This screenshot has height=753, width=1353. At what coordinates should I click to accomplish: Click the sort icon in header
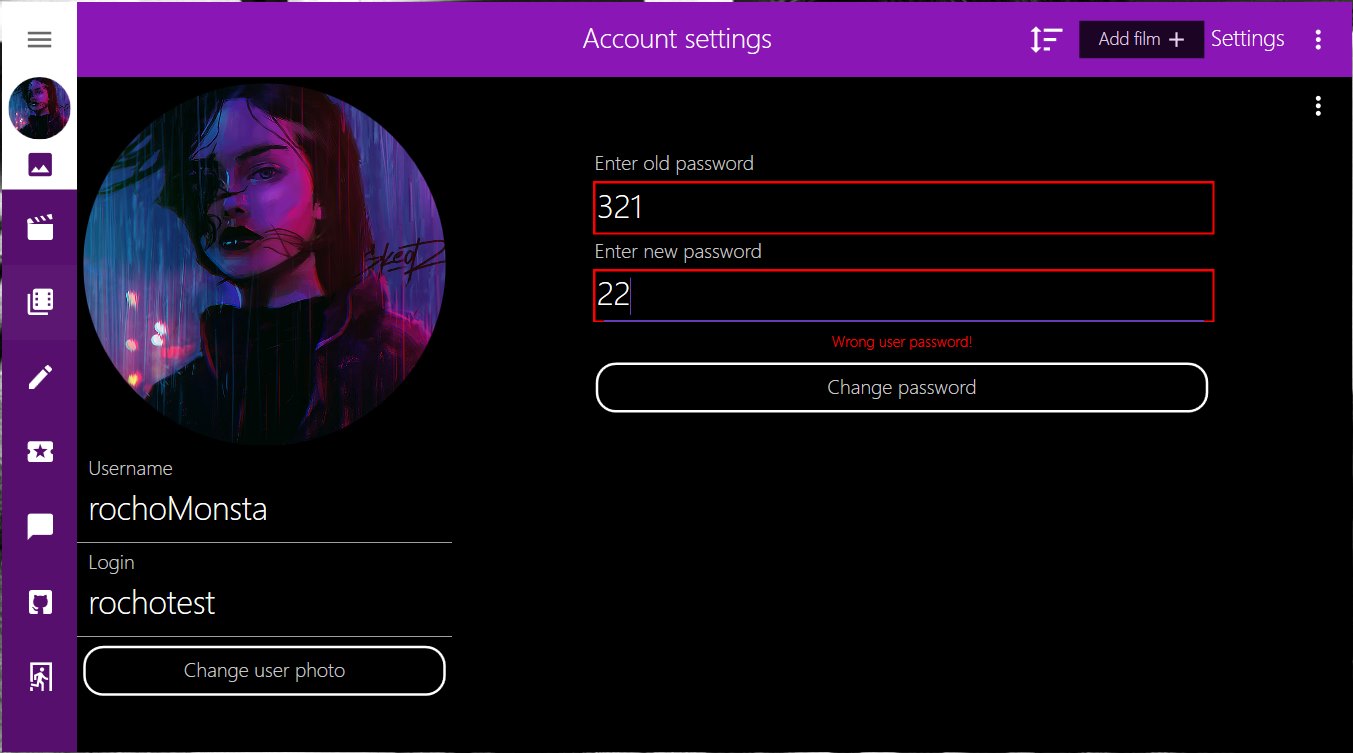(x=1046, y=40)
